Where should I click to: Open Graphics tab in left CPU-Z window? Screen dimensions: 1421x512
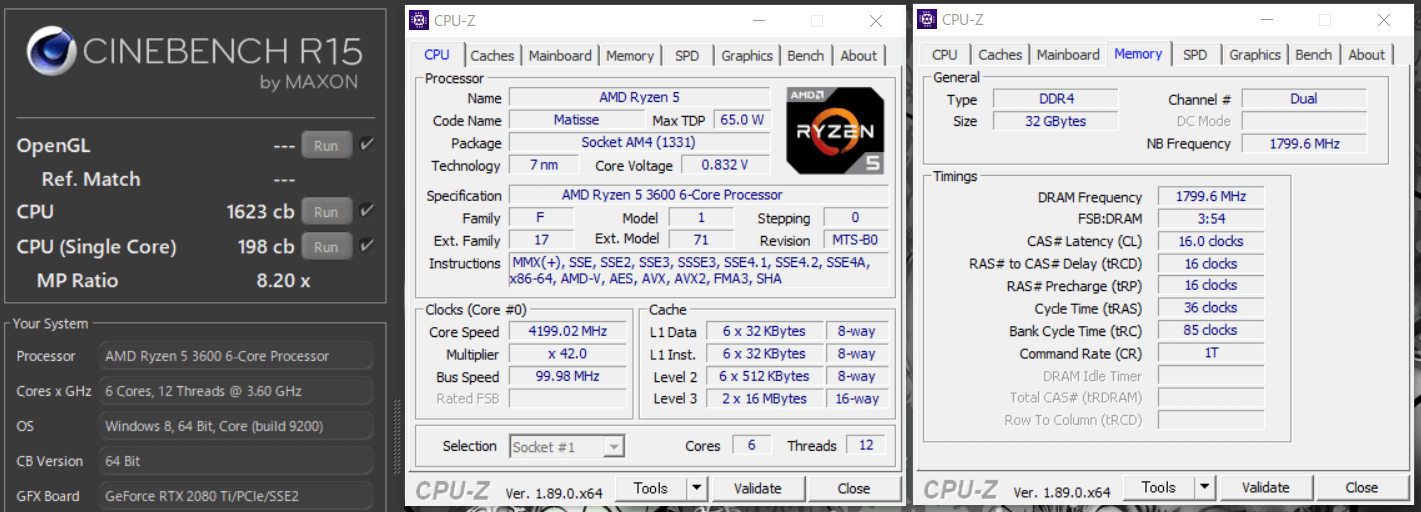tap(747, 56)
